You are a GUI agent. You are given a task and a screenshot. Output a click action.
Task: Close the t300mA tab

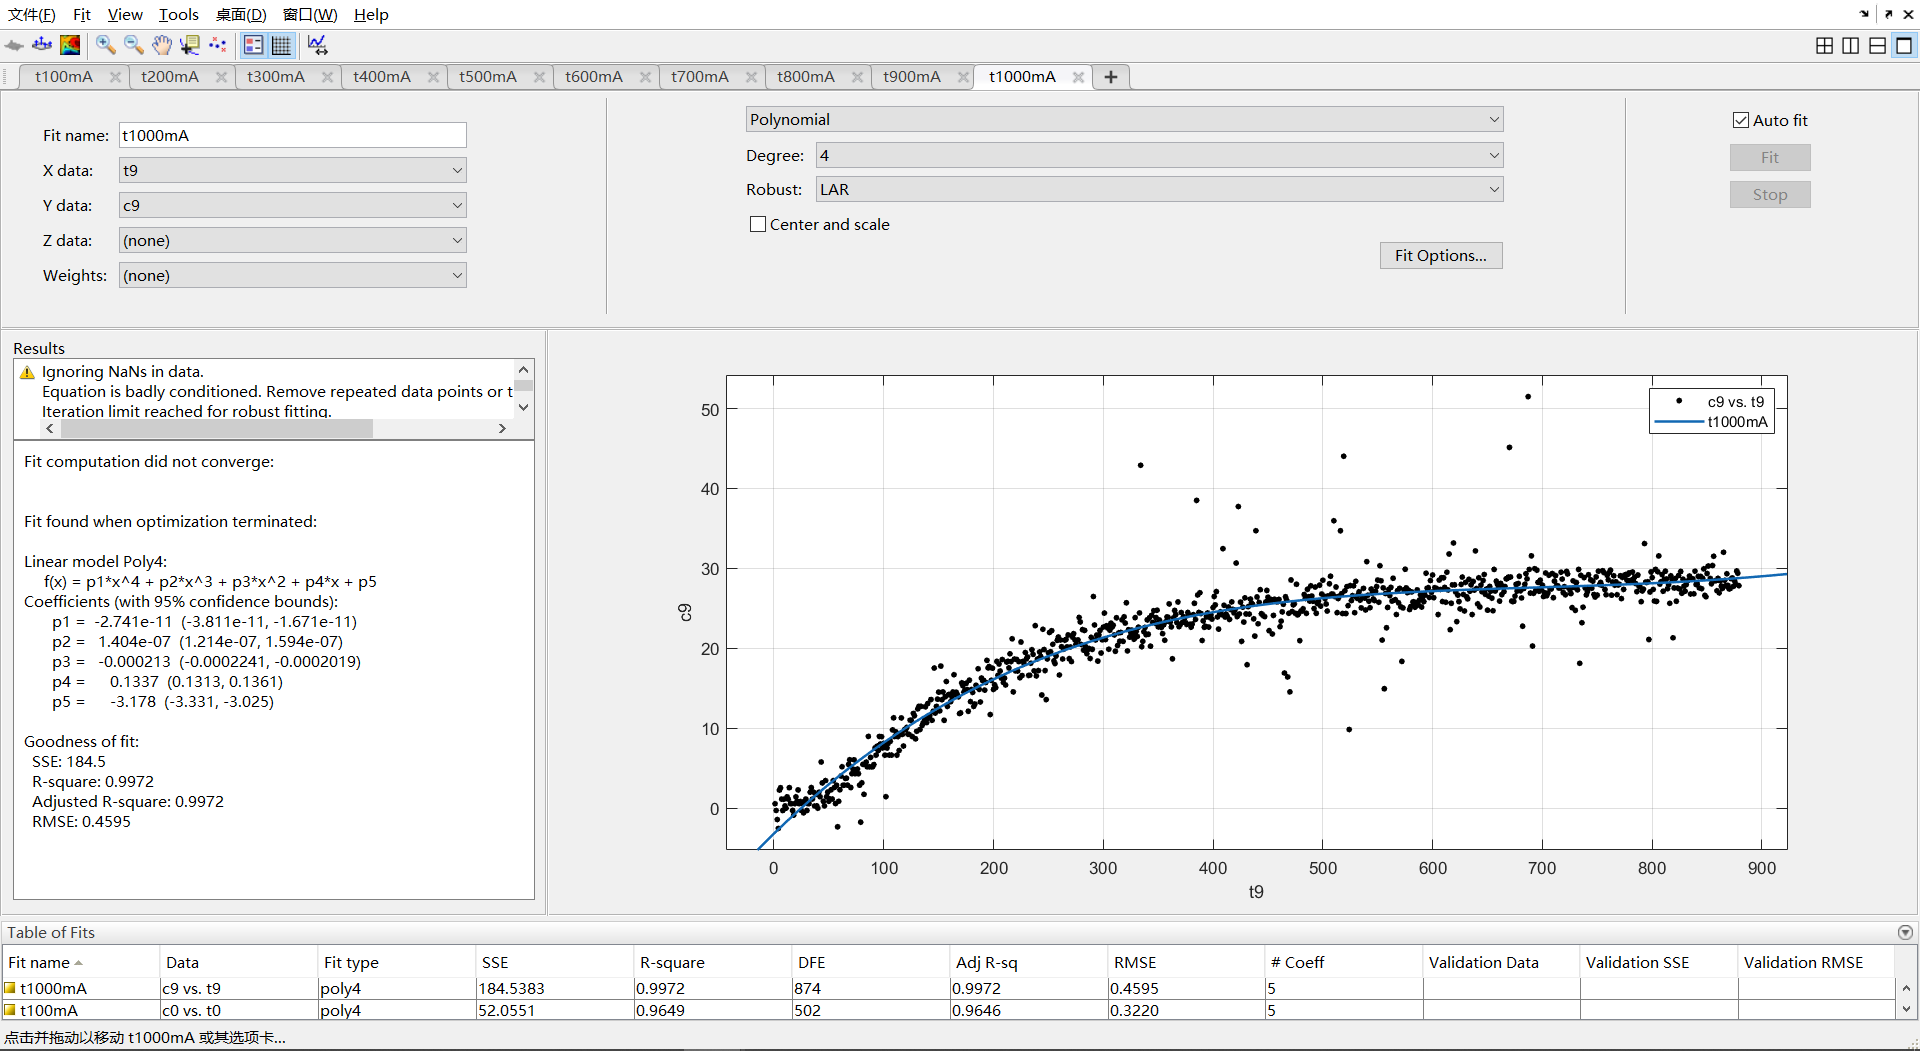pos(328,77)
